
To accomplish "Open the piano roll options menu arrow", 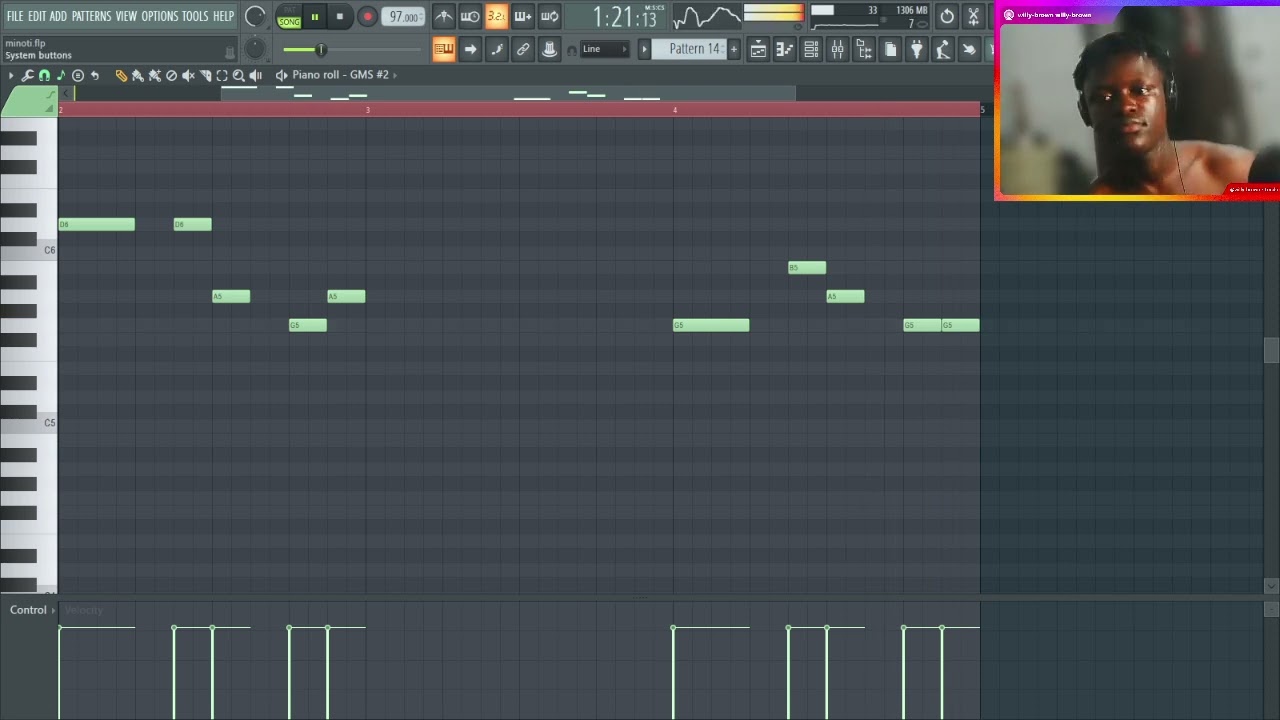I will (11, 76).
